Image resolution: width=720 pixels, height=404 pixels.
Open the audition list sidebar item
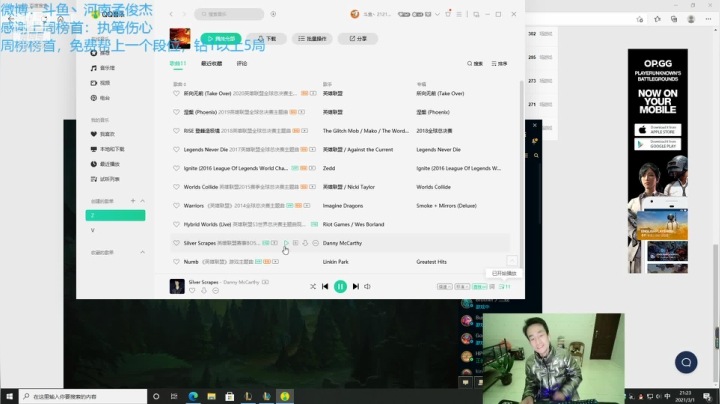105,179
